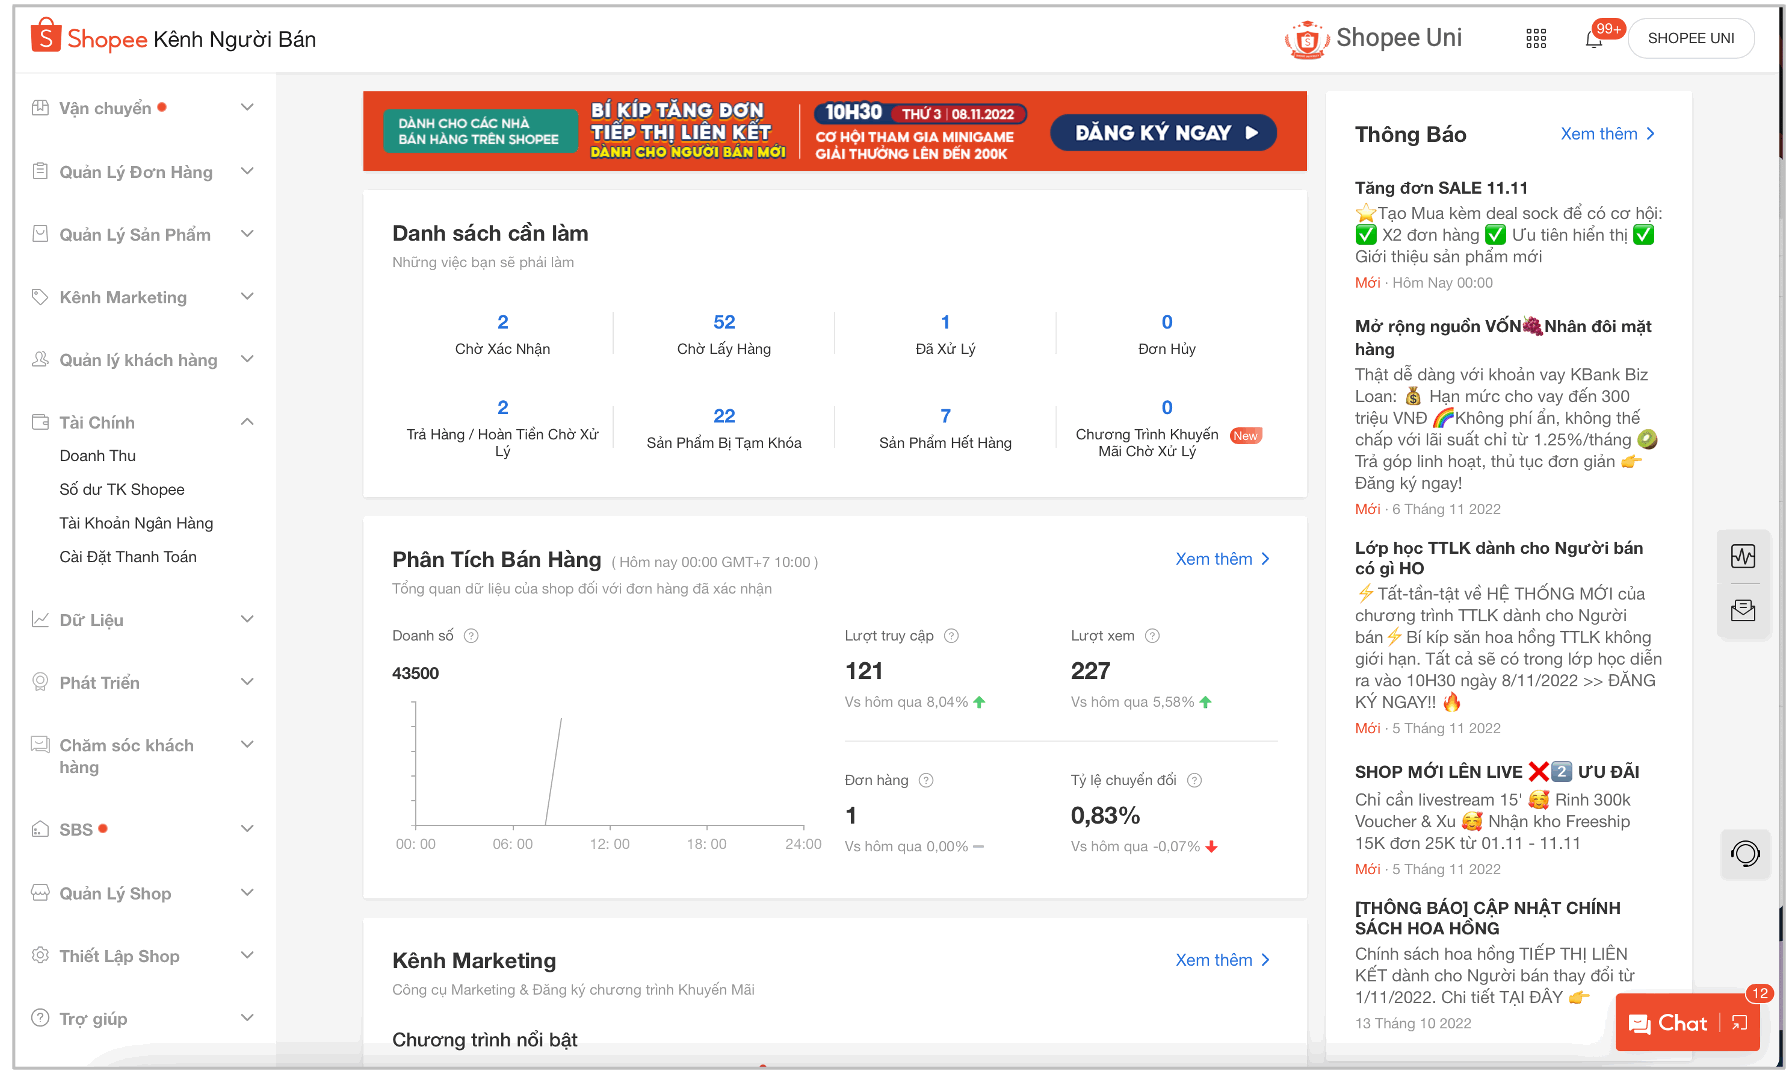Click help icon beside Tỷ lệ chuyển đổi
The height and width of the screenshot is (1080, 1791).
click(1194, 780)
